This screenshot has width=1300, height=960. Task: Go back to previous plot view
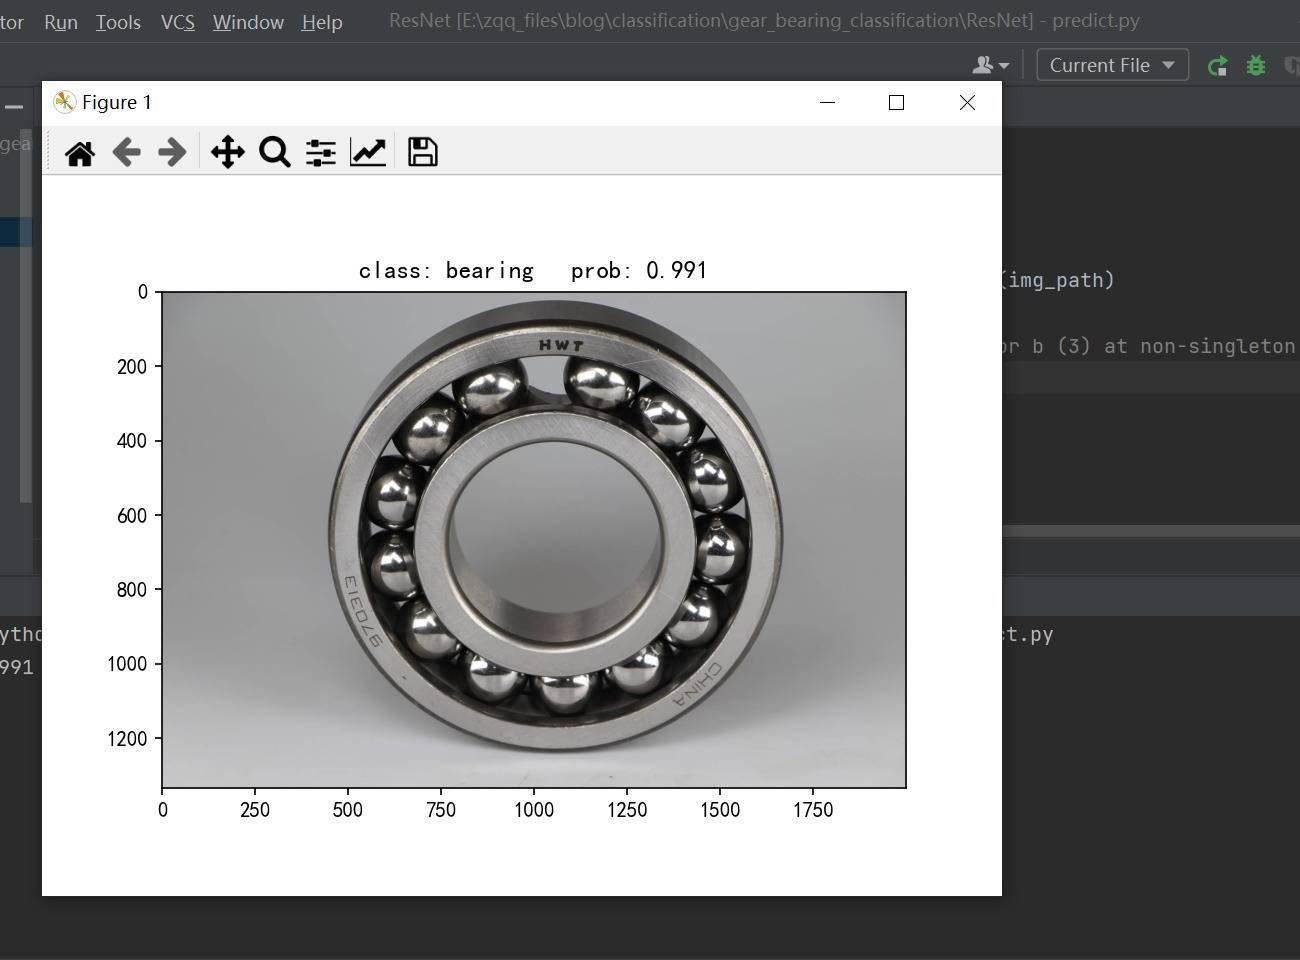pos(126,153)
